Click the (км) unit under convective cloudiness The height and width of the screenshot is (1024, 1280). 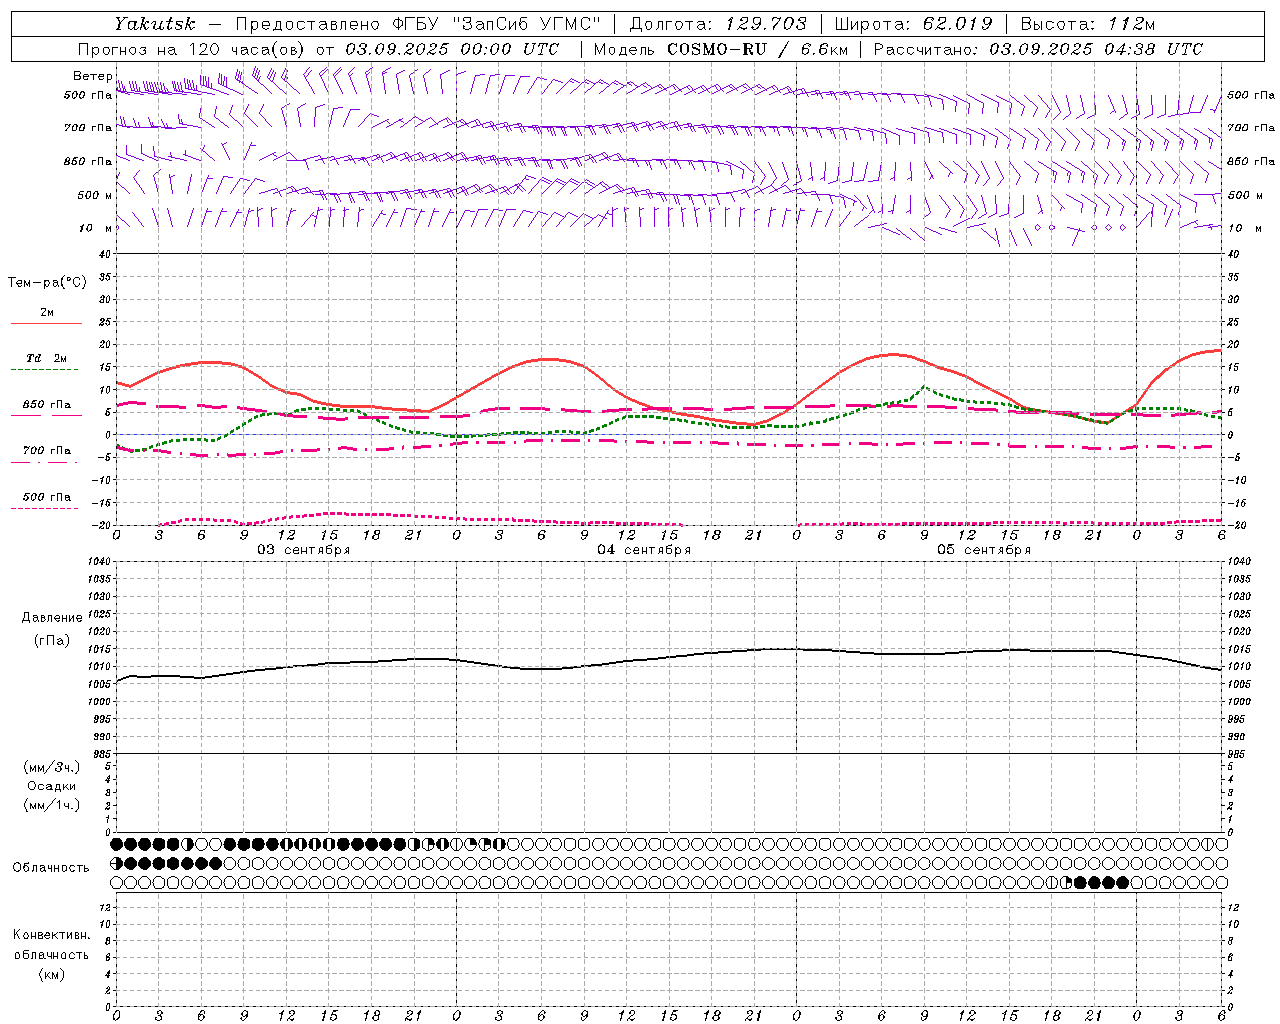pos(52,974)
